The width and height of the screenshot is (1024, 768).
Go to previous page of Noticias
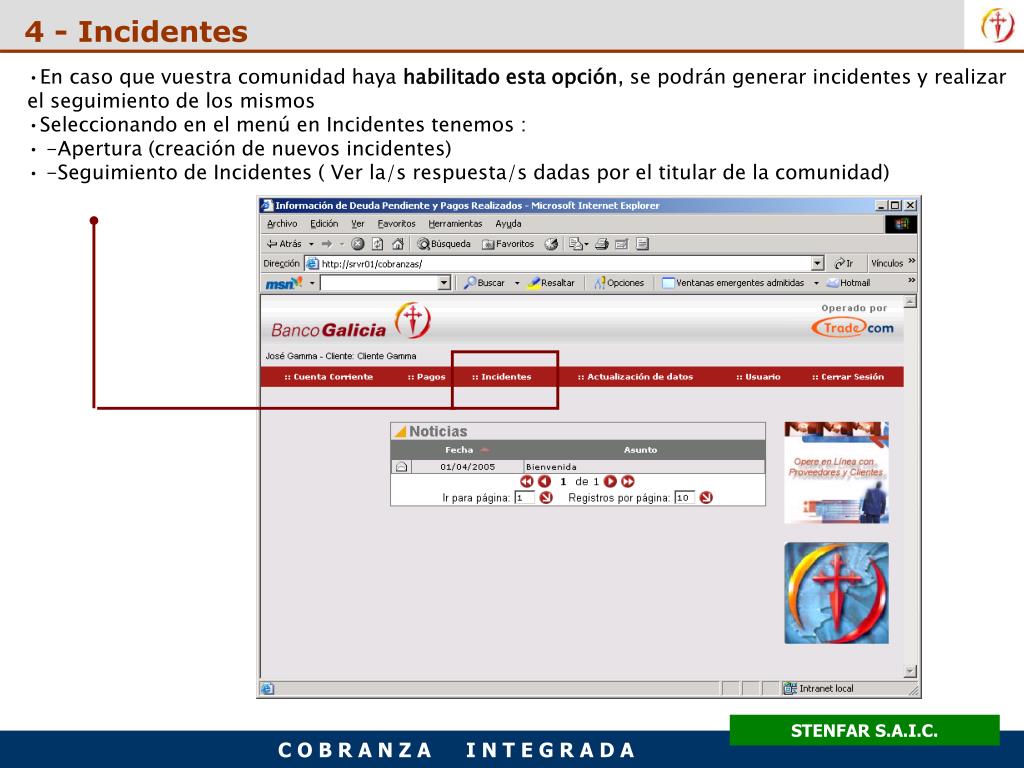[x=545, y=481]
